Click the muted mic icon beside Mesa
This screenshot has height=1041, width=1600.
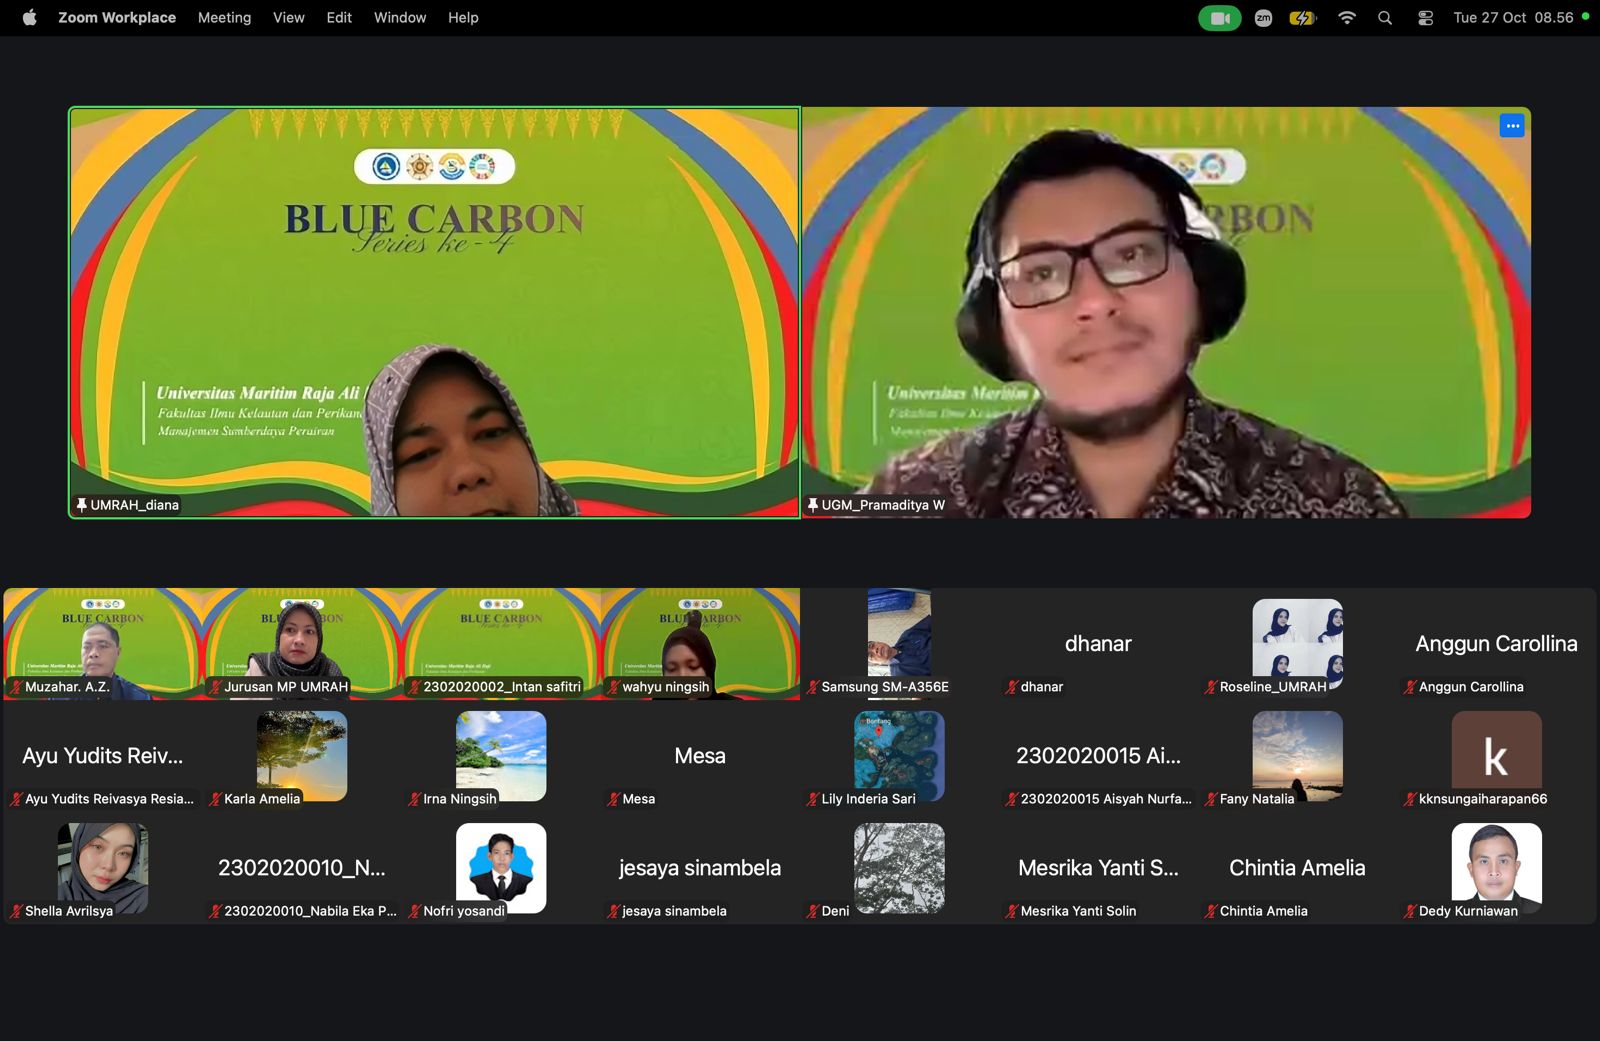click(x=614, y=799)
